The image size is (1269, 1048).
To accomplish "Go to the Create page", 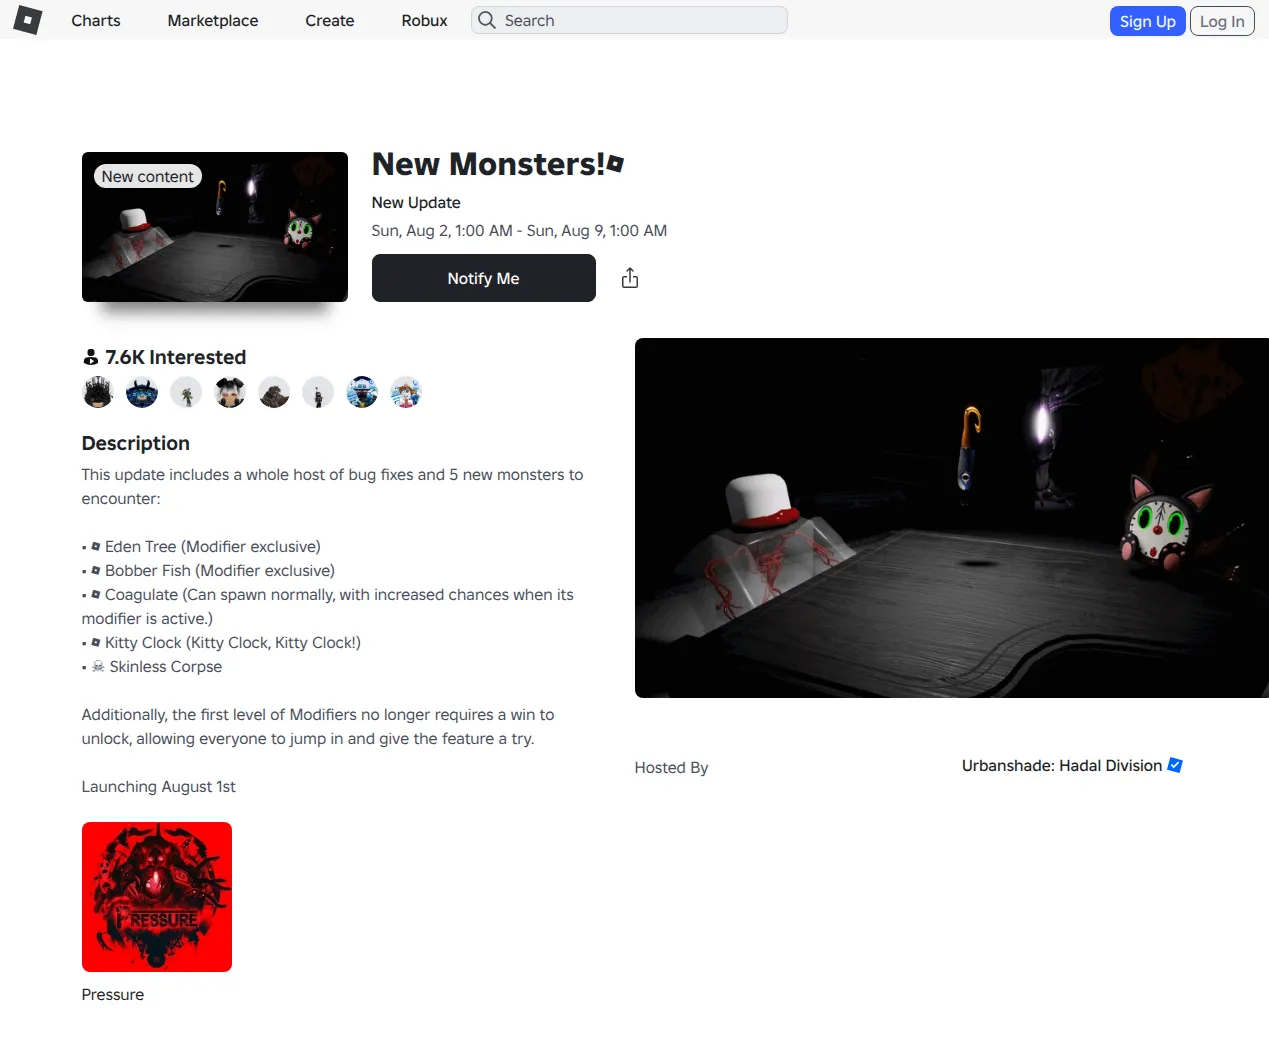I will pyautogui.click(x=330, y=20).
